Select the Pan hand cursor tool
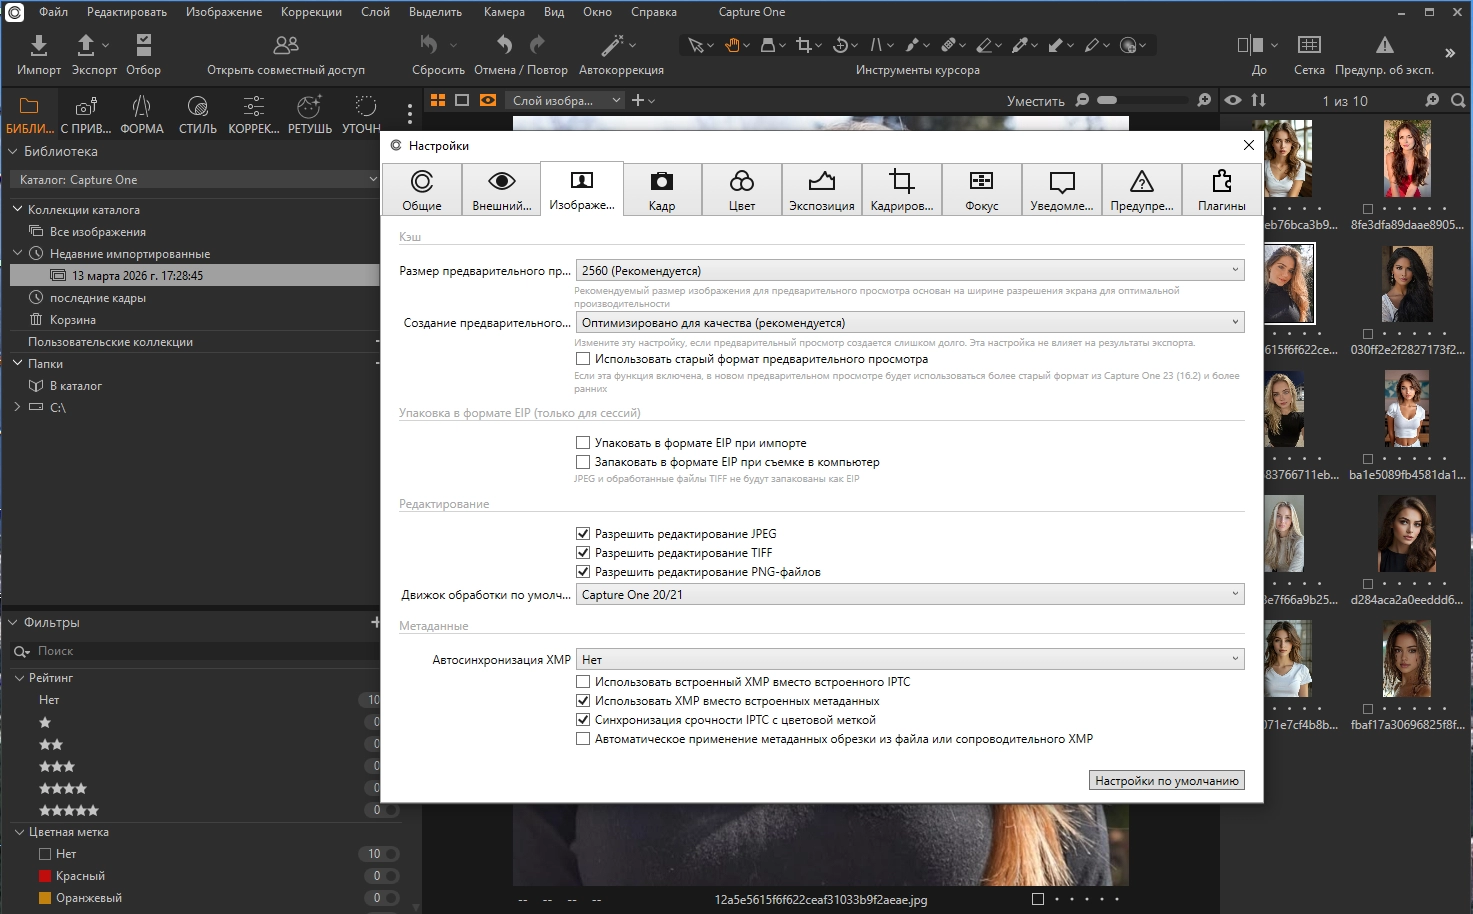Screen dimensions: 1473x914 point(732,45)
